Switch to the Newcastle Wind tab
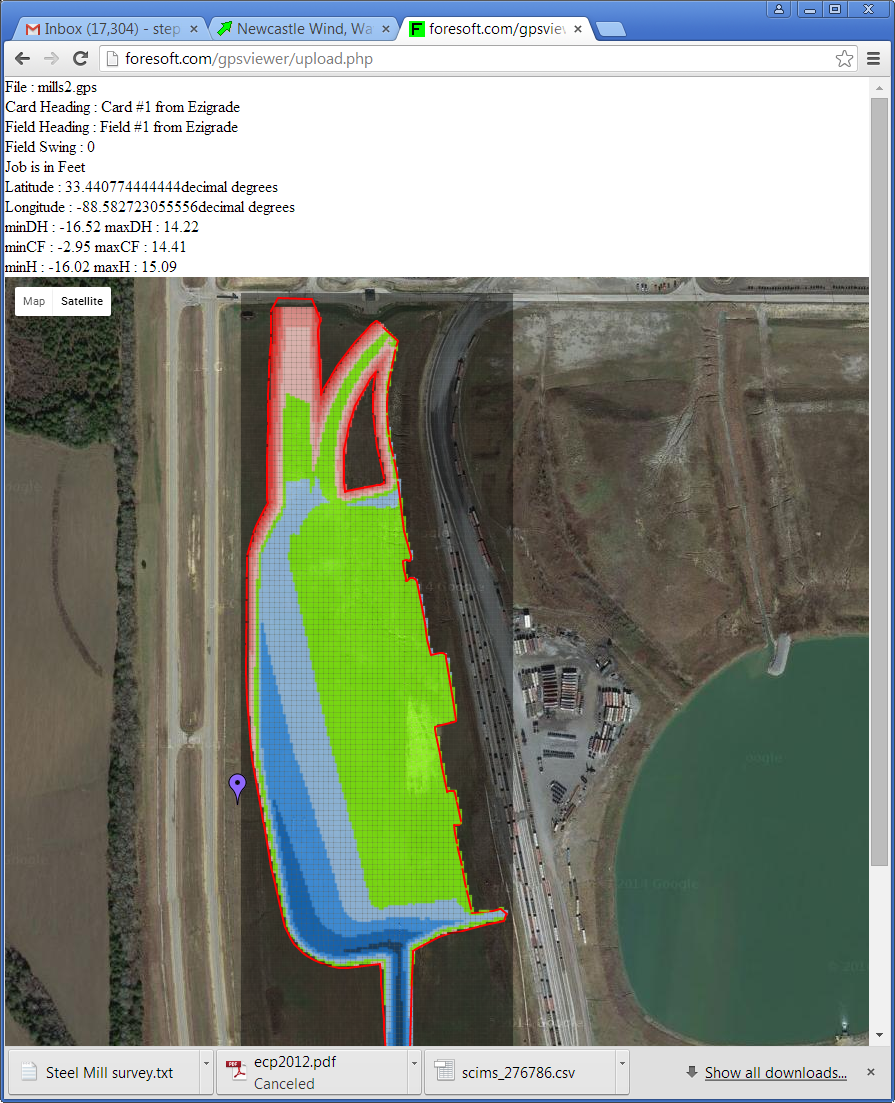 [x=300, y=29]
